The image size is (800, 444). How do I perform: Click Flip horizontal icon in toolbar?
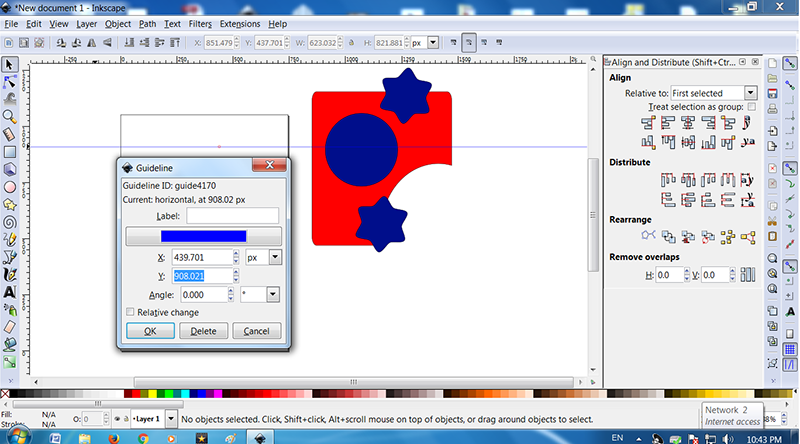[92, 43]
